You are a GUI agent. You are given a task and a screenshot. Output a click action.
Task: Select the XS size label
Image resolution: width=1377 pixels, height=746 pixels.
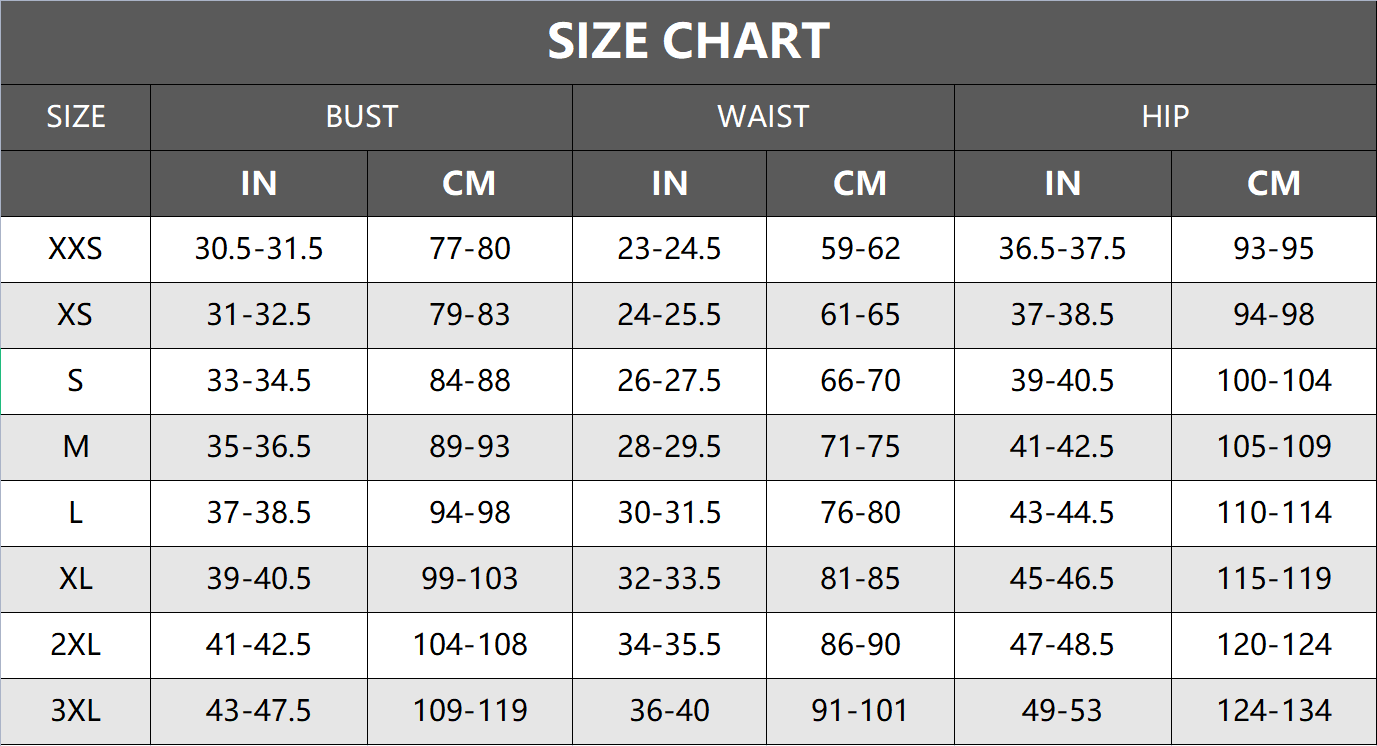click(75, 315)
